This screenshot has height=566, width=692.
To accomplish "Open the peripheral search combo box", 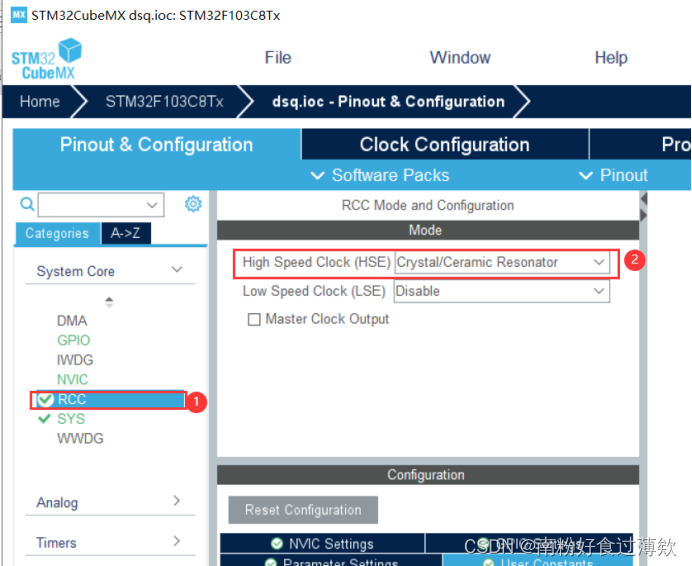I will [101, 204].
